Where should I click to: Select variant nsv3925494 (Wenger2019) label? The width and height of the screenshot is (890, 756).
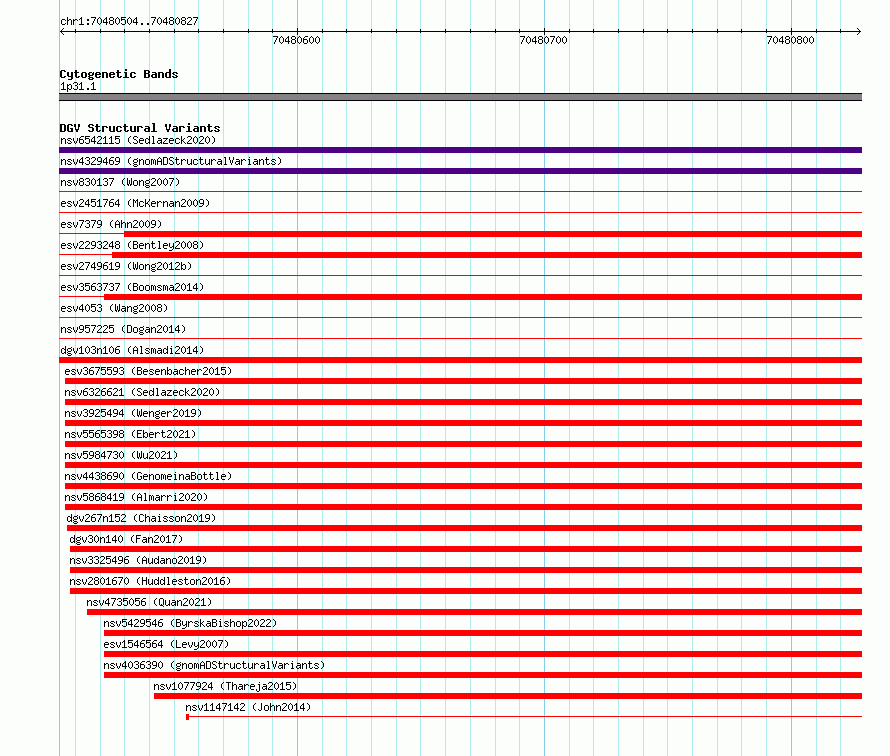(133, 413)
